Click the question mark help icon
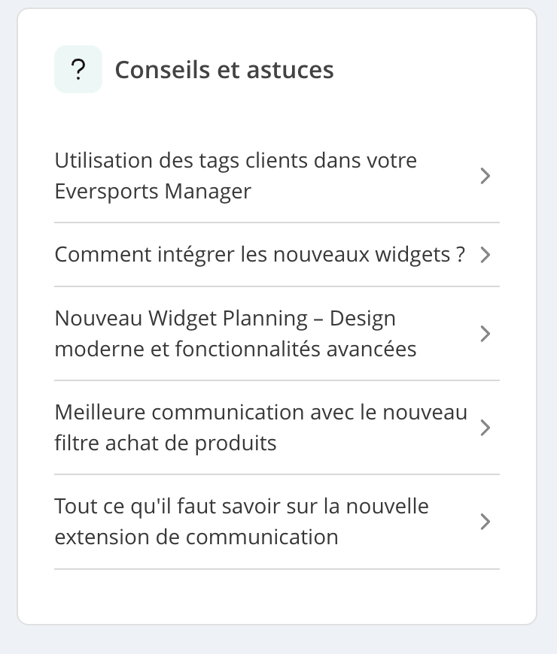Image resolution: width=557 pixels, height=654 pixels. [78, 69]
